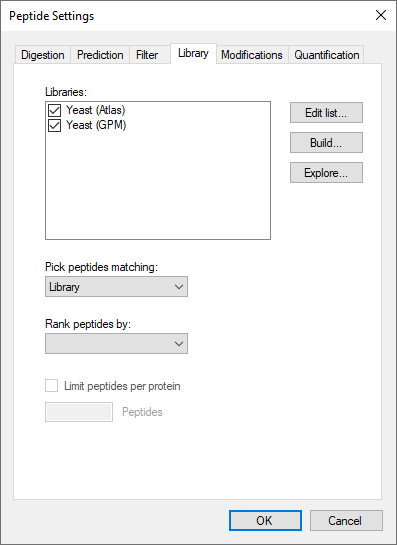Open the Rank peptides by dropdown

pos(116,344)
